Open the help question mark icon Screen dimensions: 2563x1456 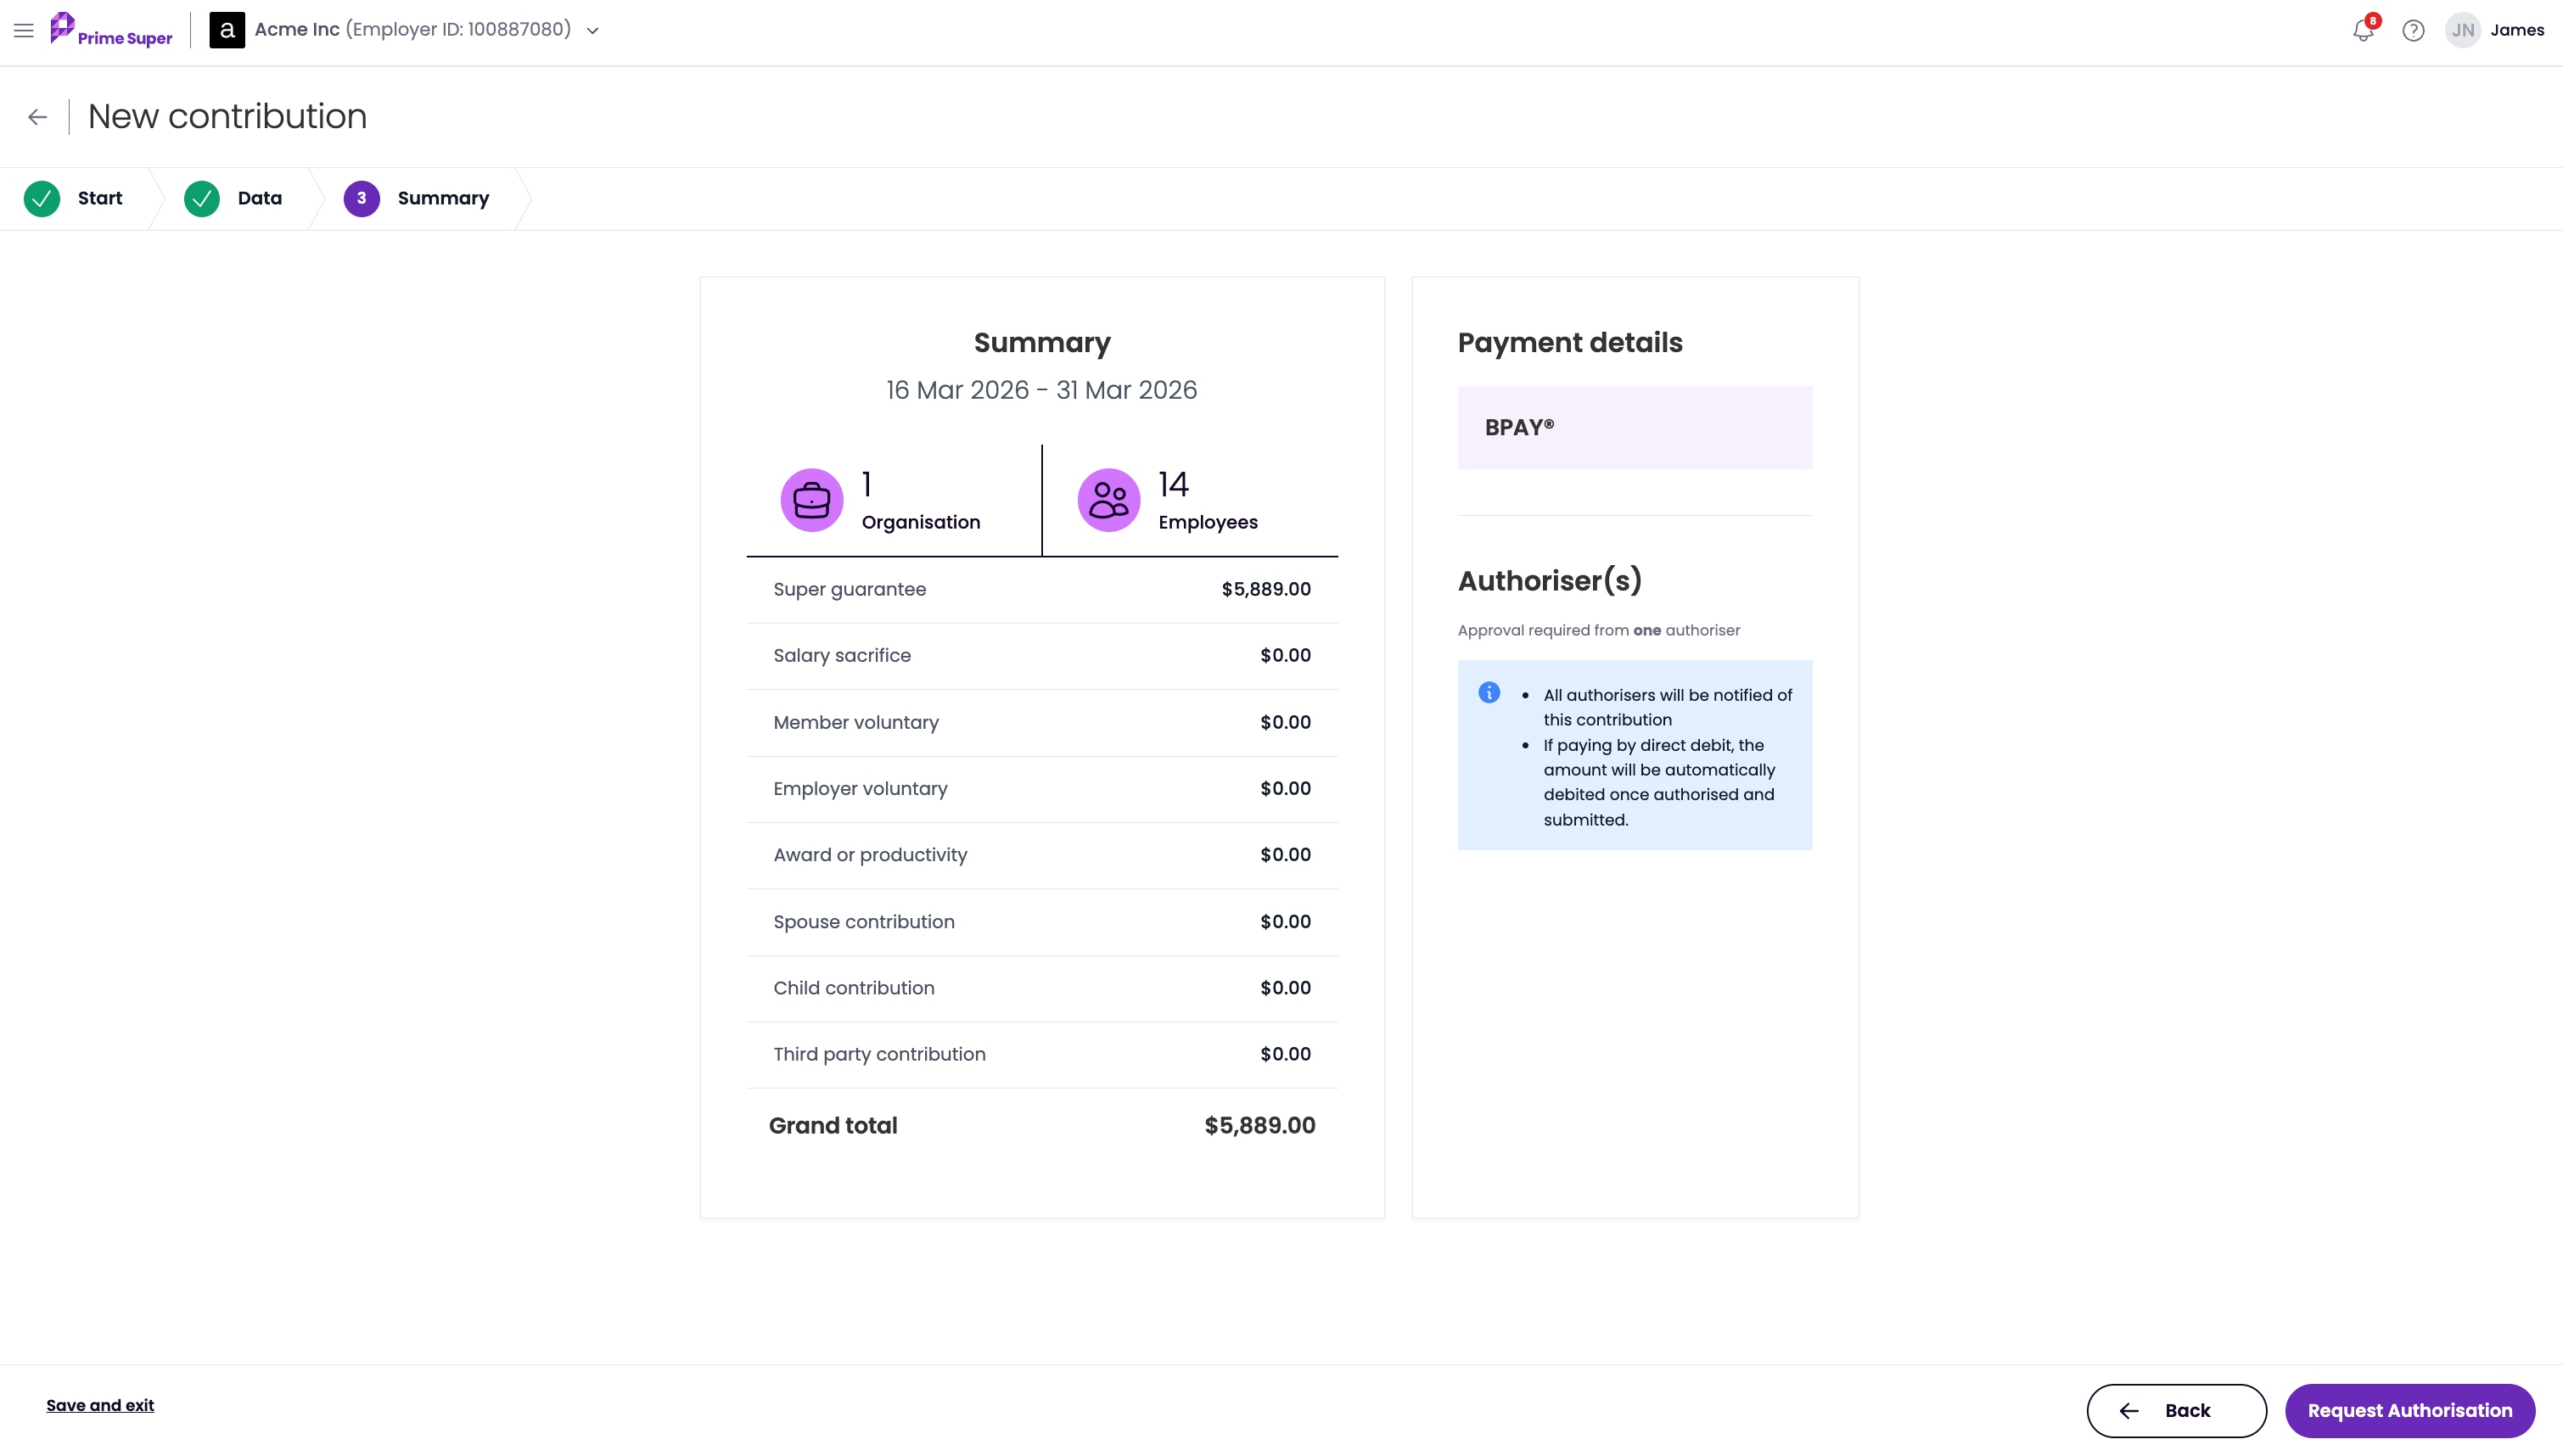pos(2413,30)
